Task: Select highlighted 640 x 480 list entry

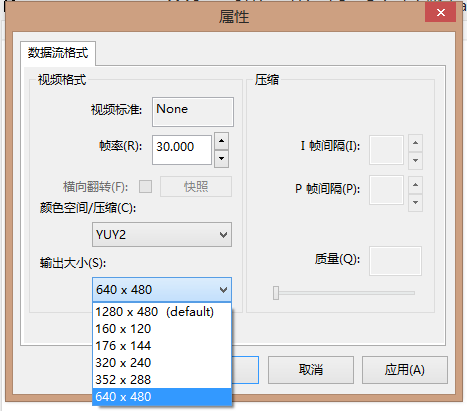Action: tap(162, 397)
